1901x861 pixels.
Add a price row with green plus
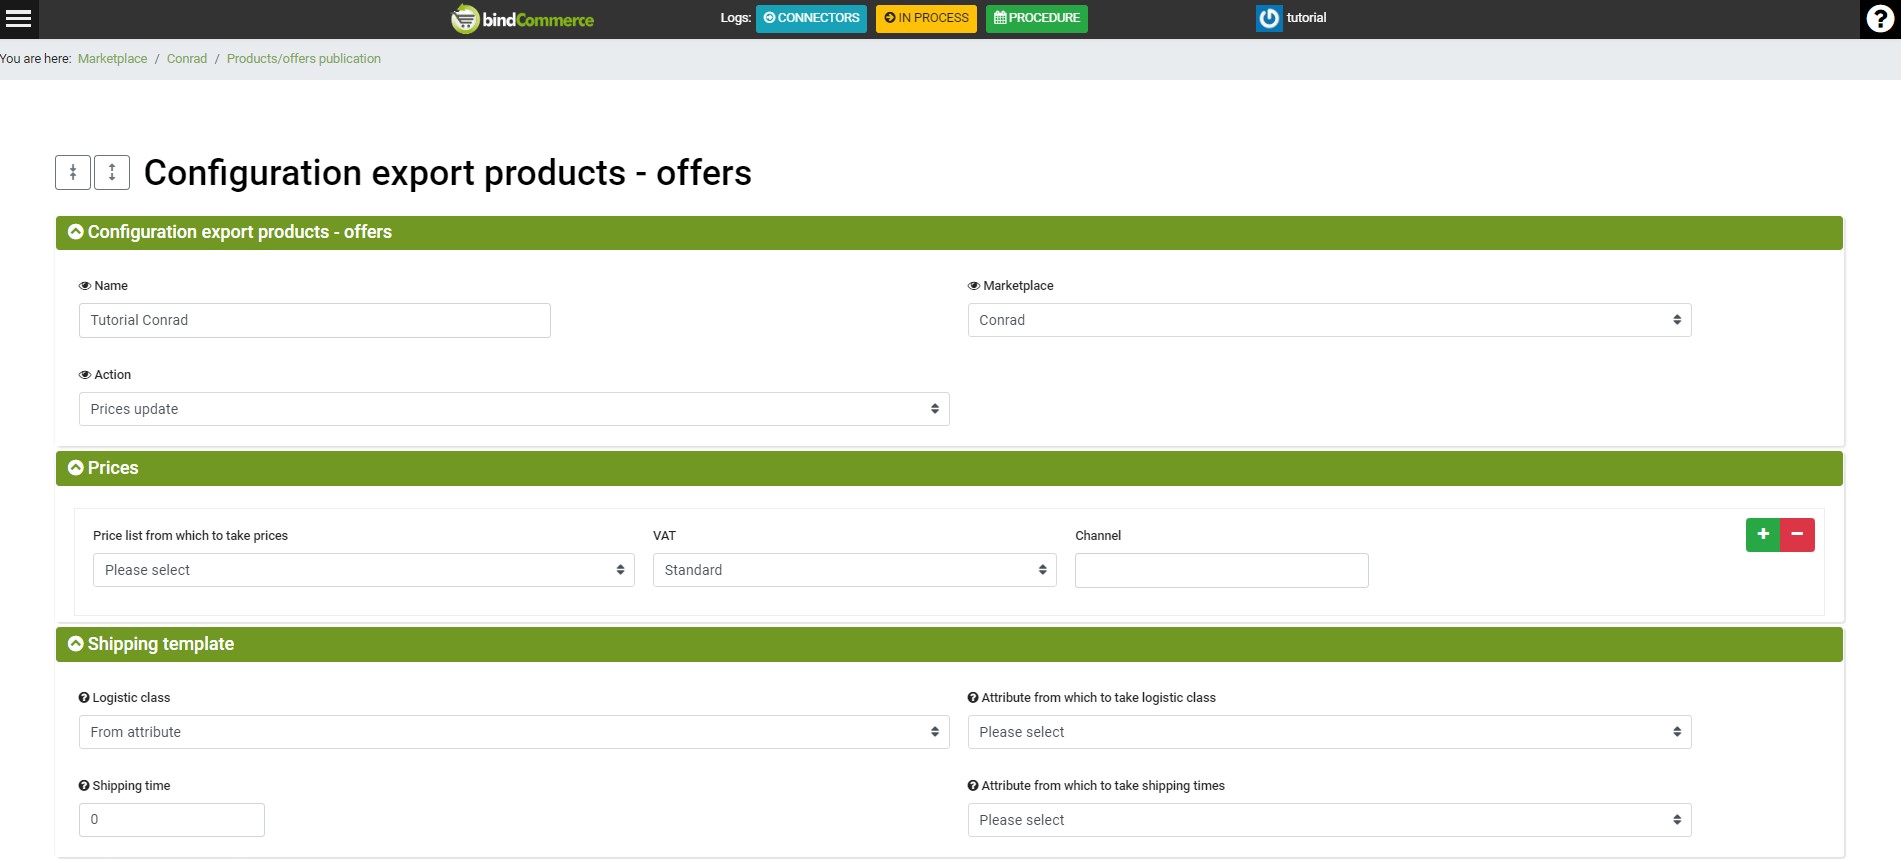tap(1763, 535)
